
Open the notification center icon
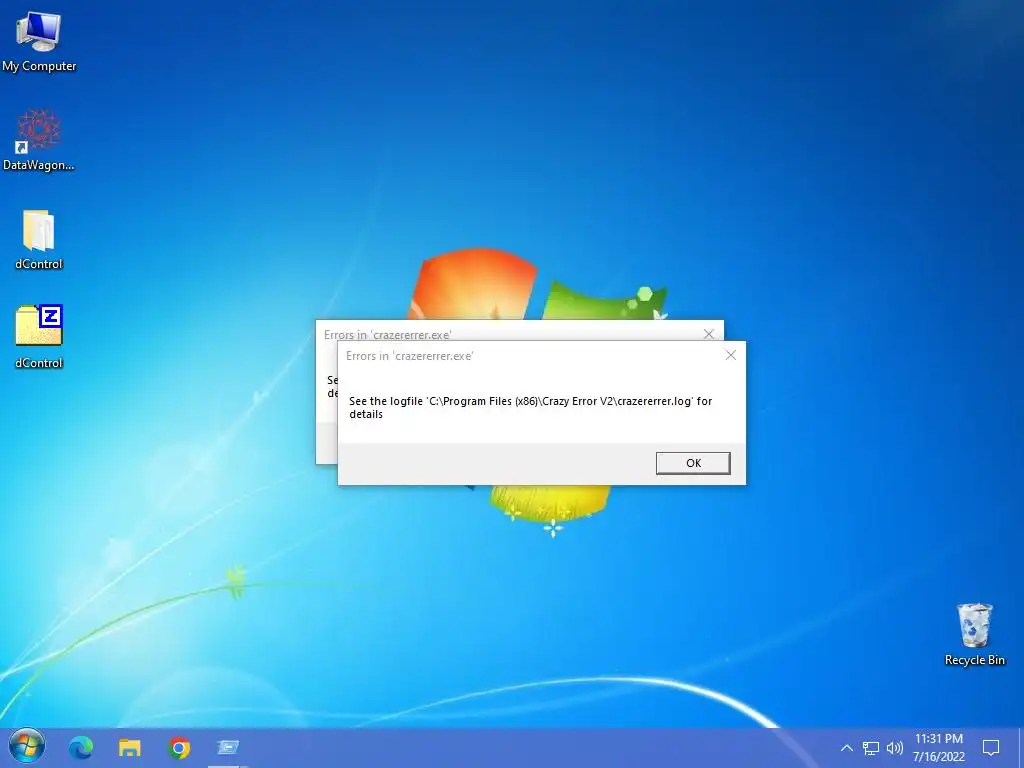pyautogui.click(x=991, y=748)
